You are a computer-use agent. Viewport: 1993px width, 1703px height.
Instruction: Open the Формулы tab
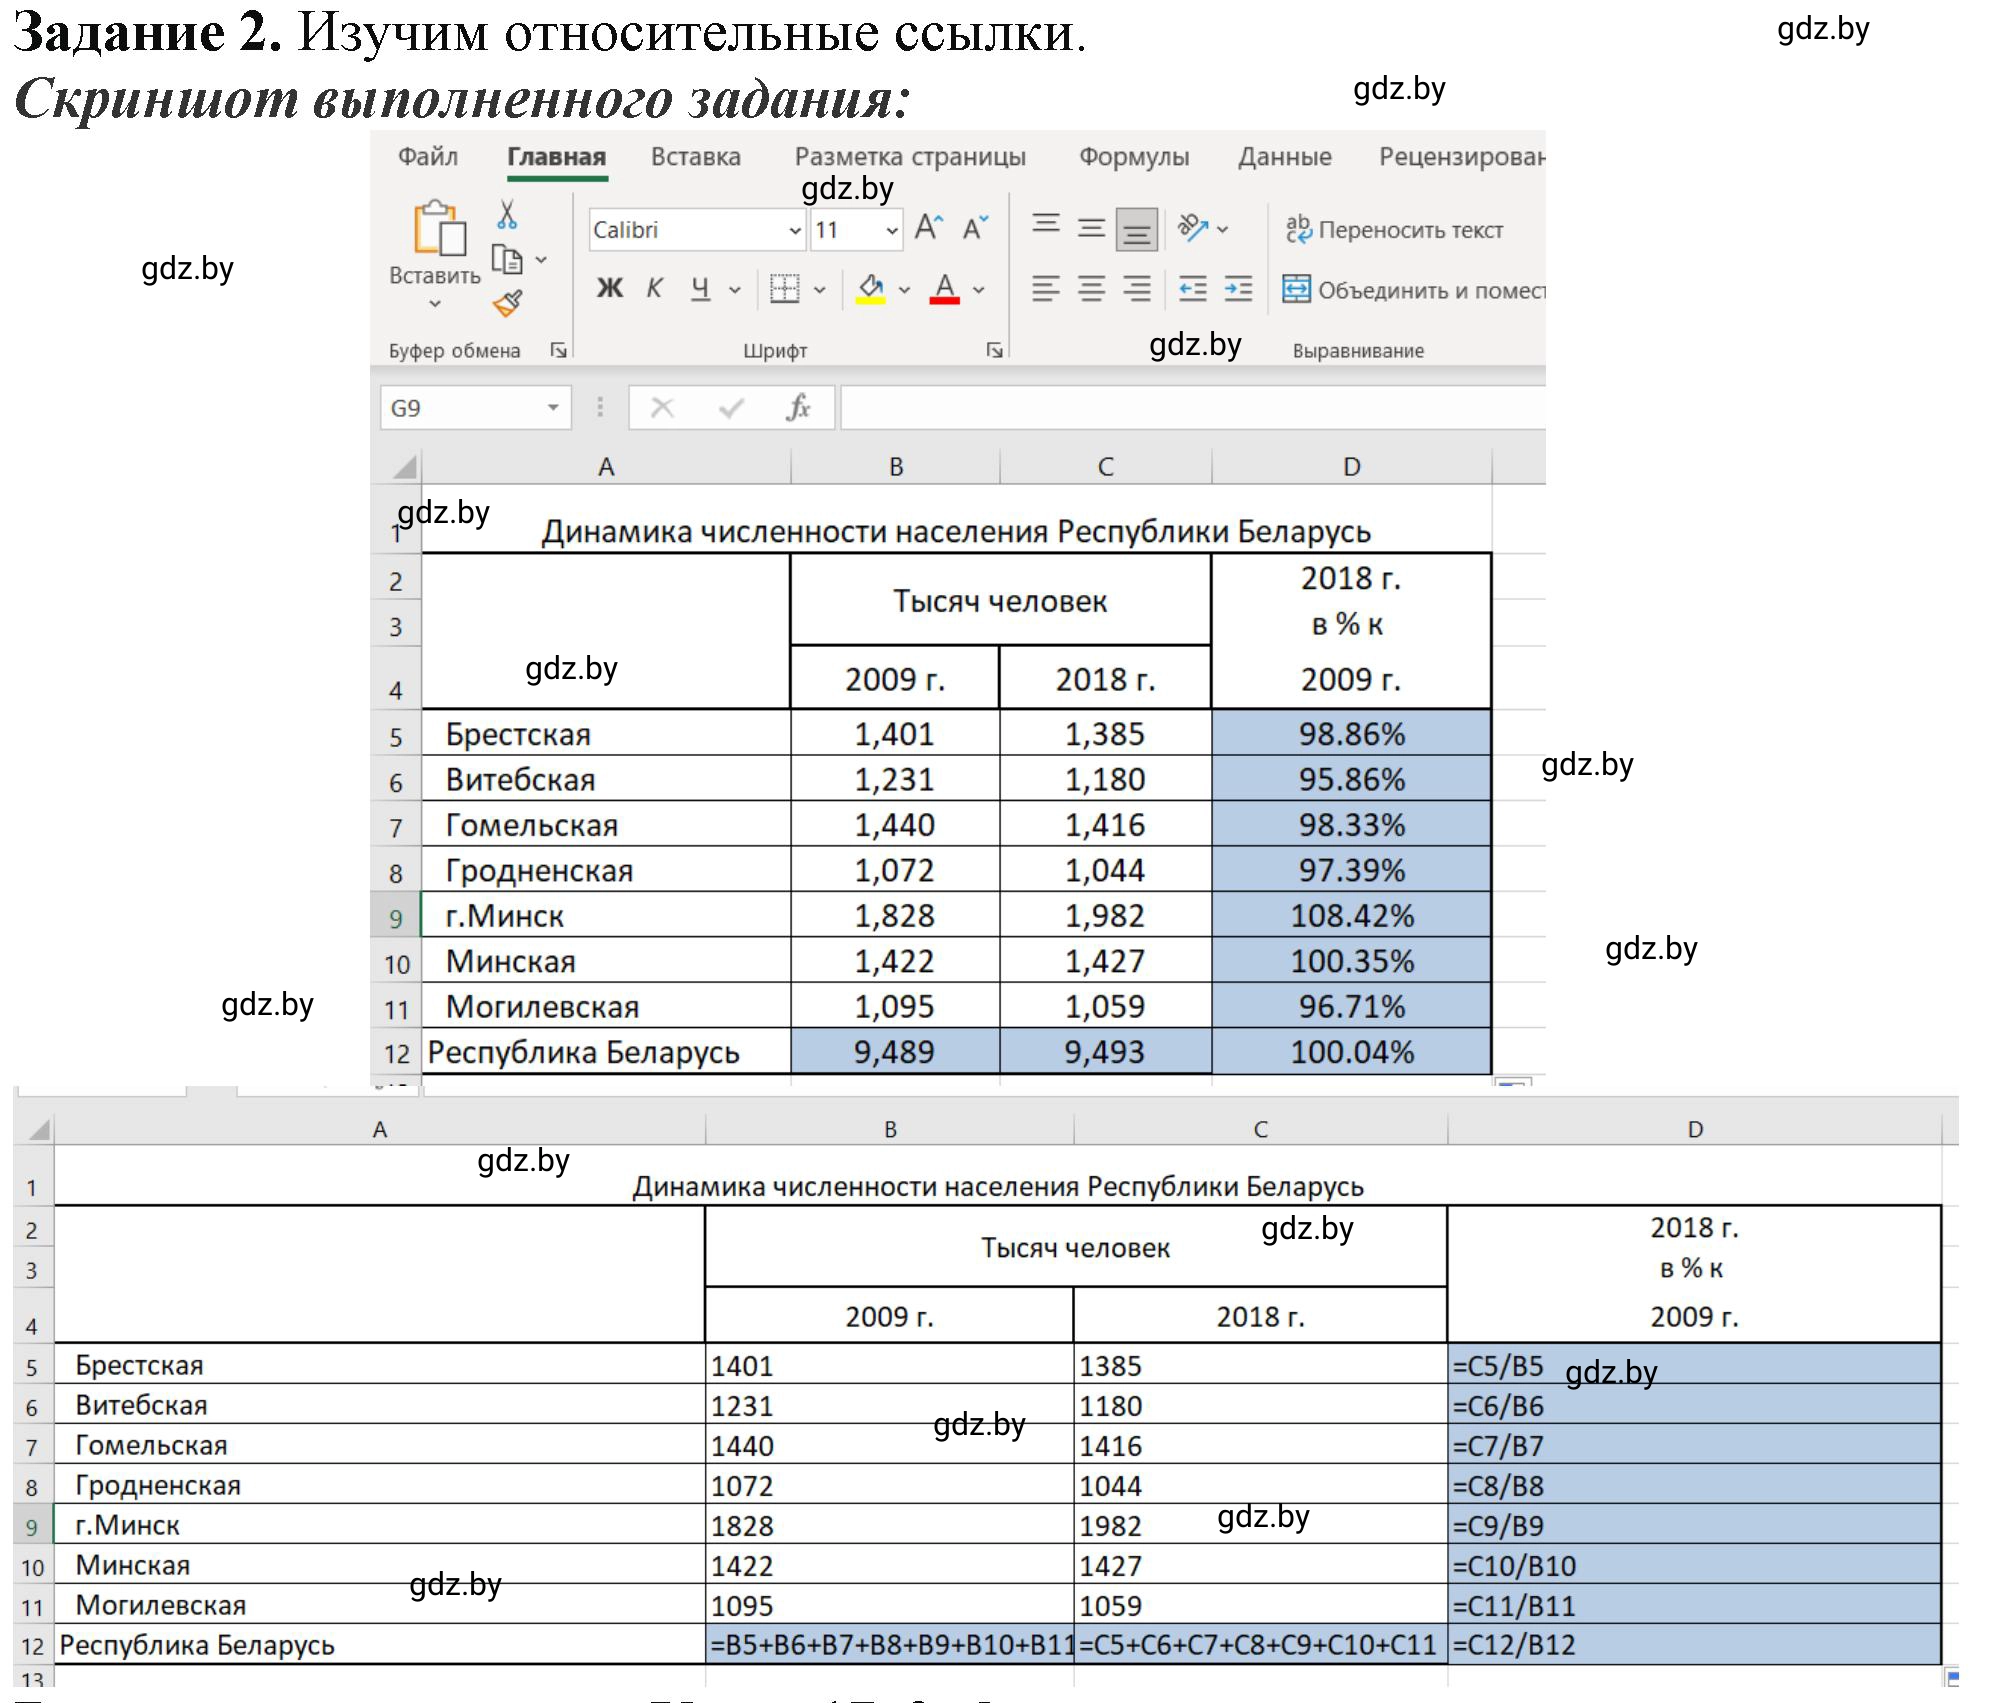coord(1134,157)
